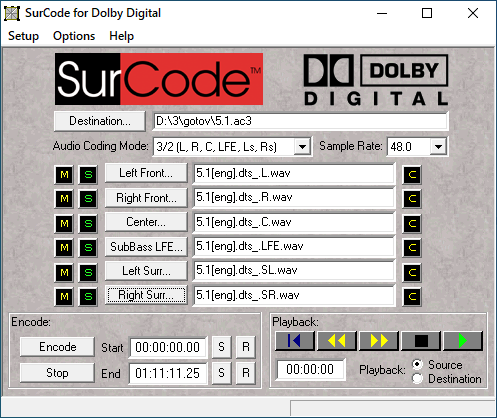The height and width of the screenshot is (418, 497).
Task: Set the Start time with S button
Action: 221,347
